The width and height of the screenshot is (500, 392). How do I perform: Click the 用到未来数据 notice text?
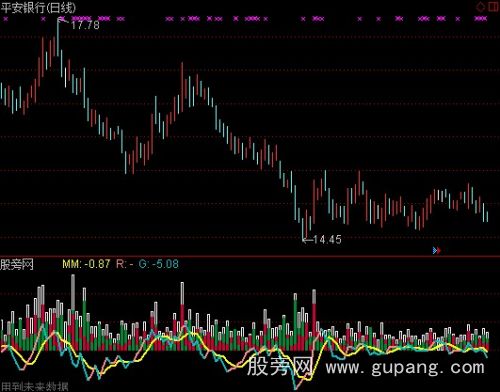click(x=34, y=387)
